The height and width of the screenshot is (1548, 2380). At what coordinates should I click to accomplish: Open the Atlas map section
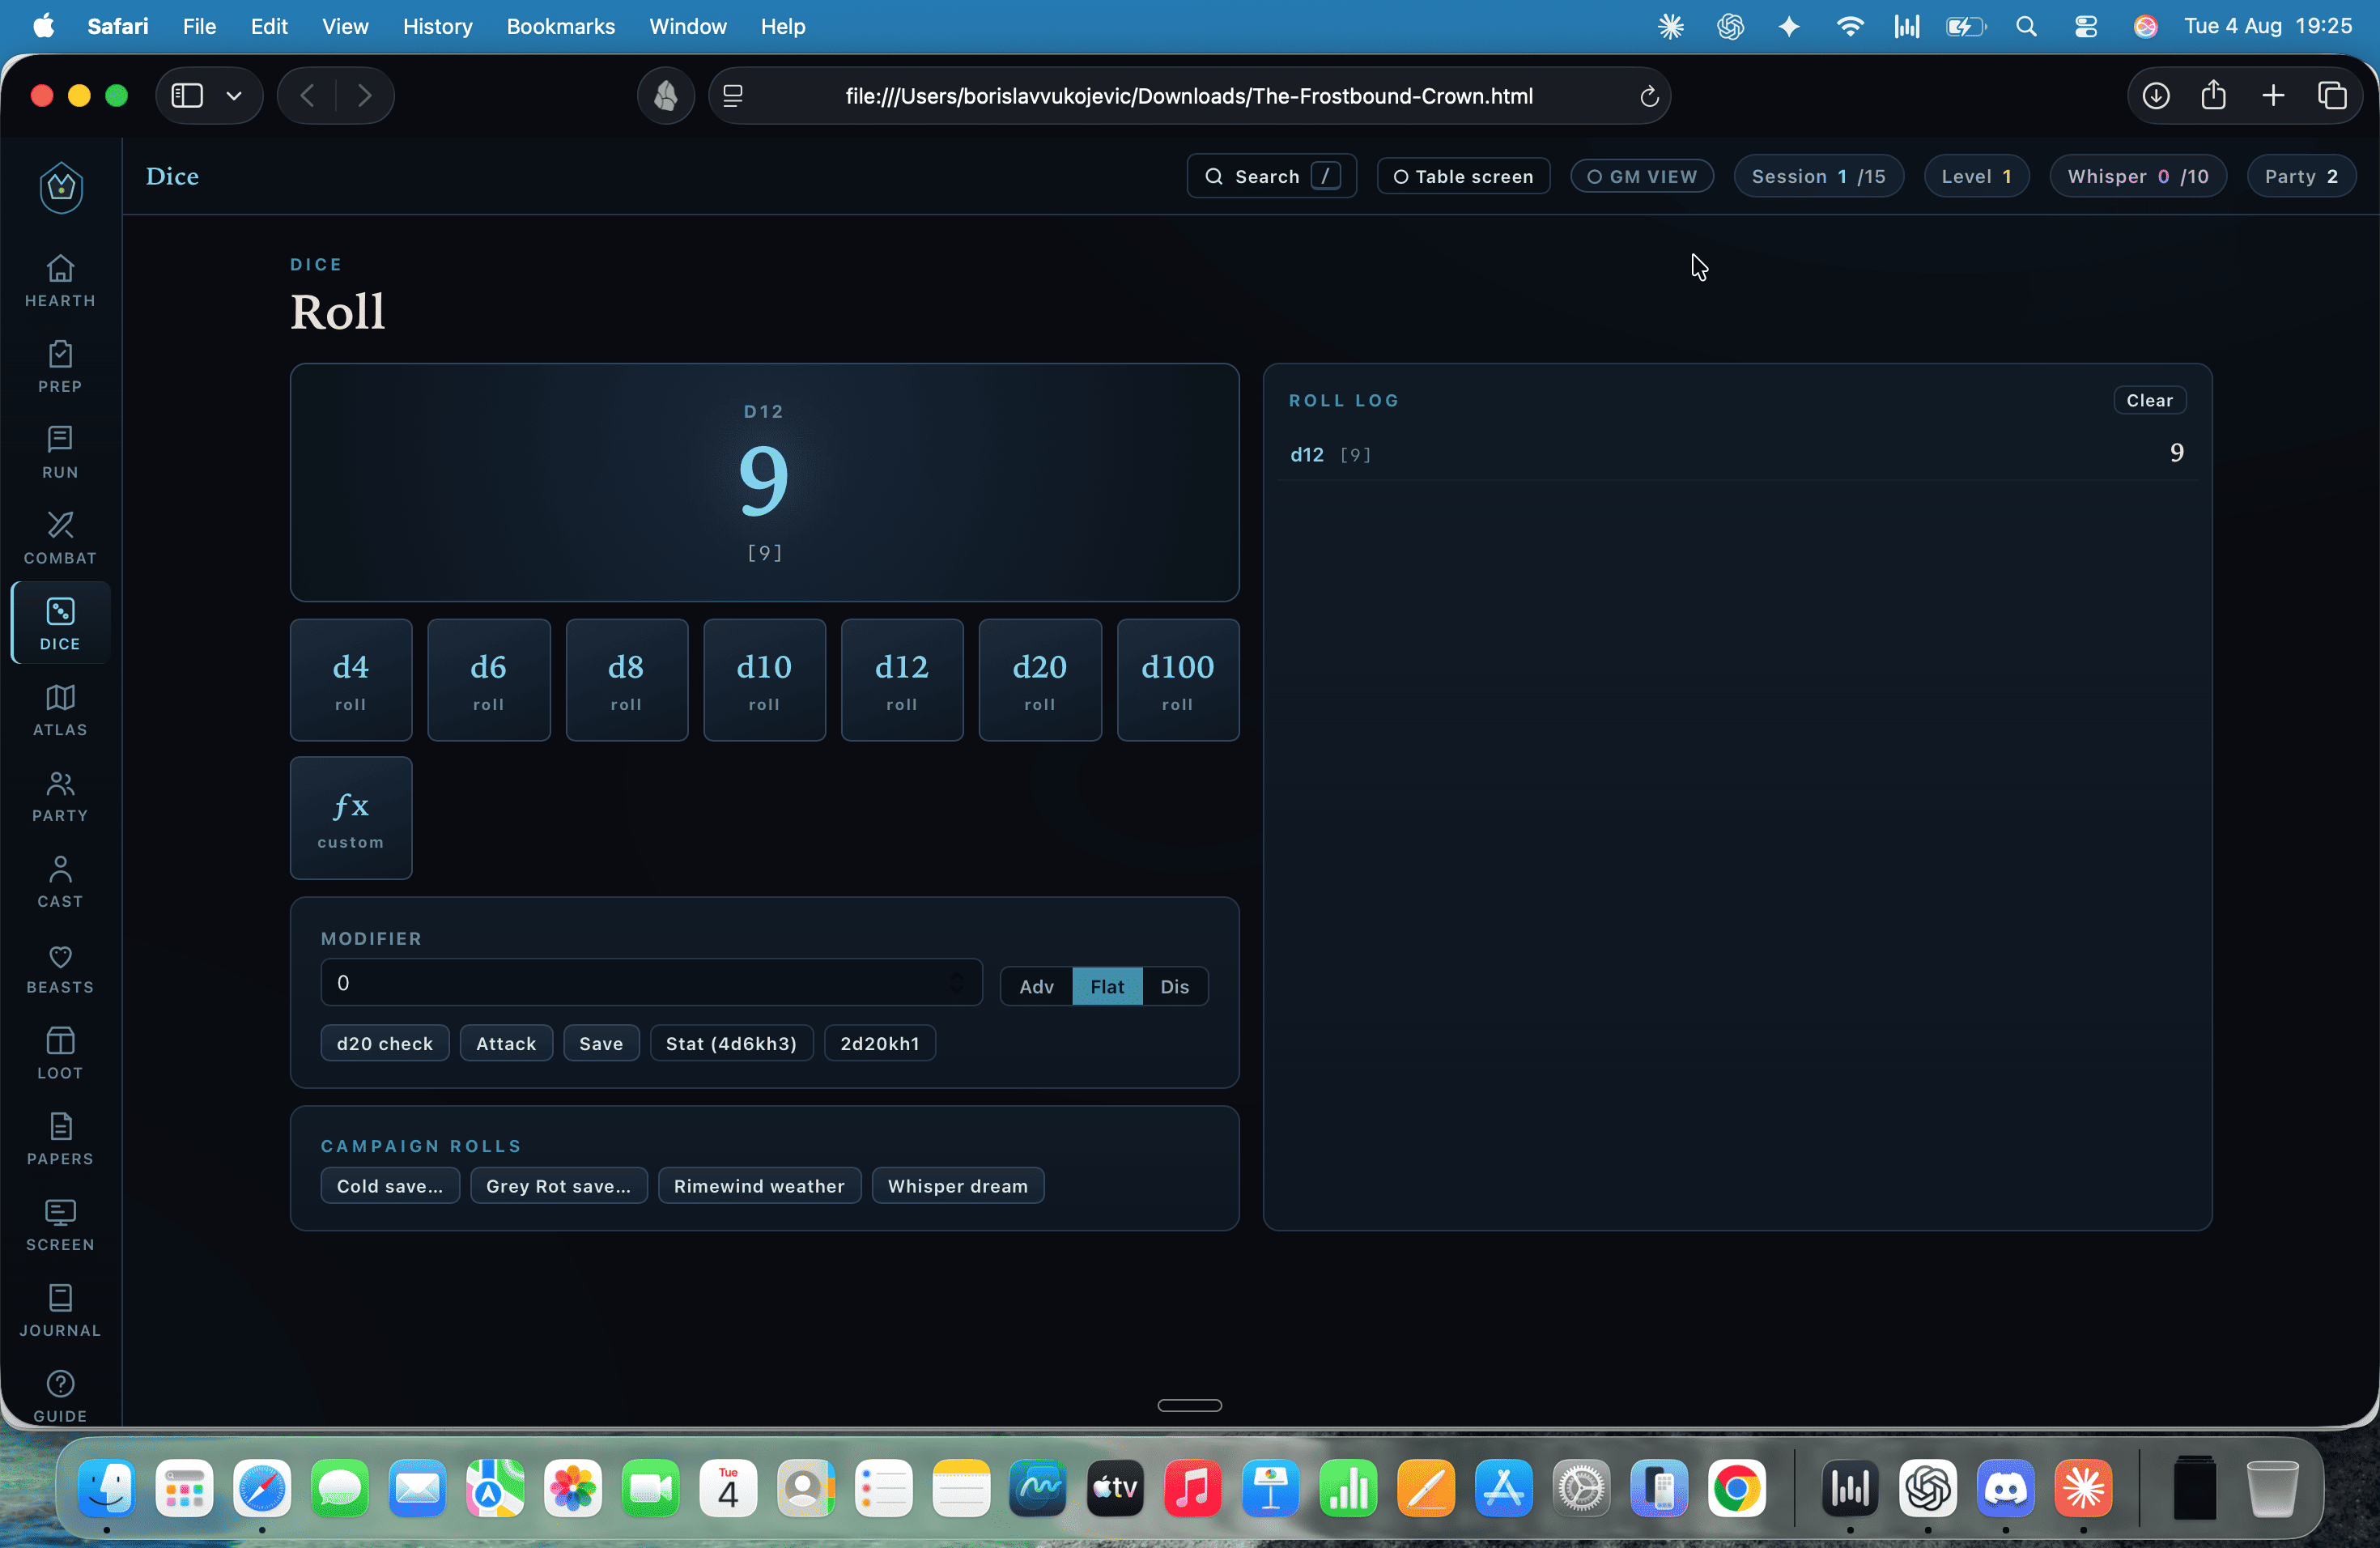coord(60,709)
